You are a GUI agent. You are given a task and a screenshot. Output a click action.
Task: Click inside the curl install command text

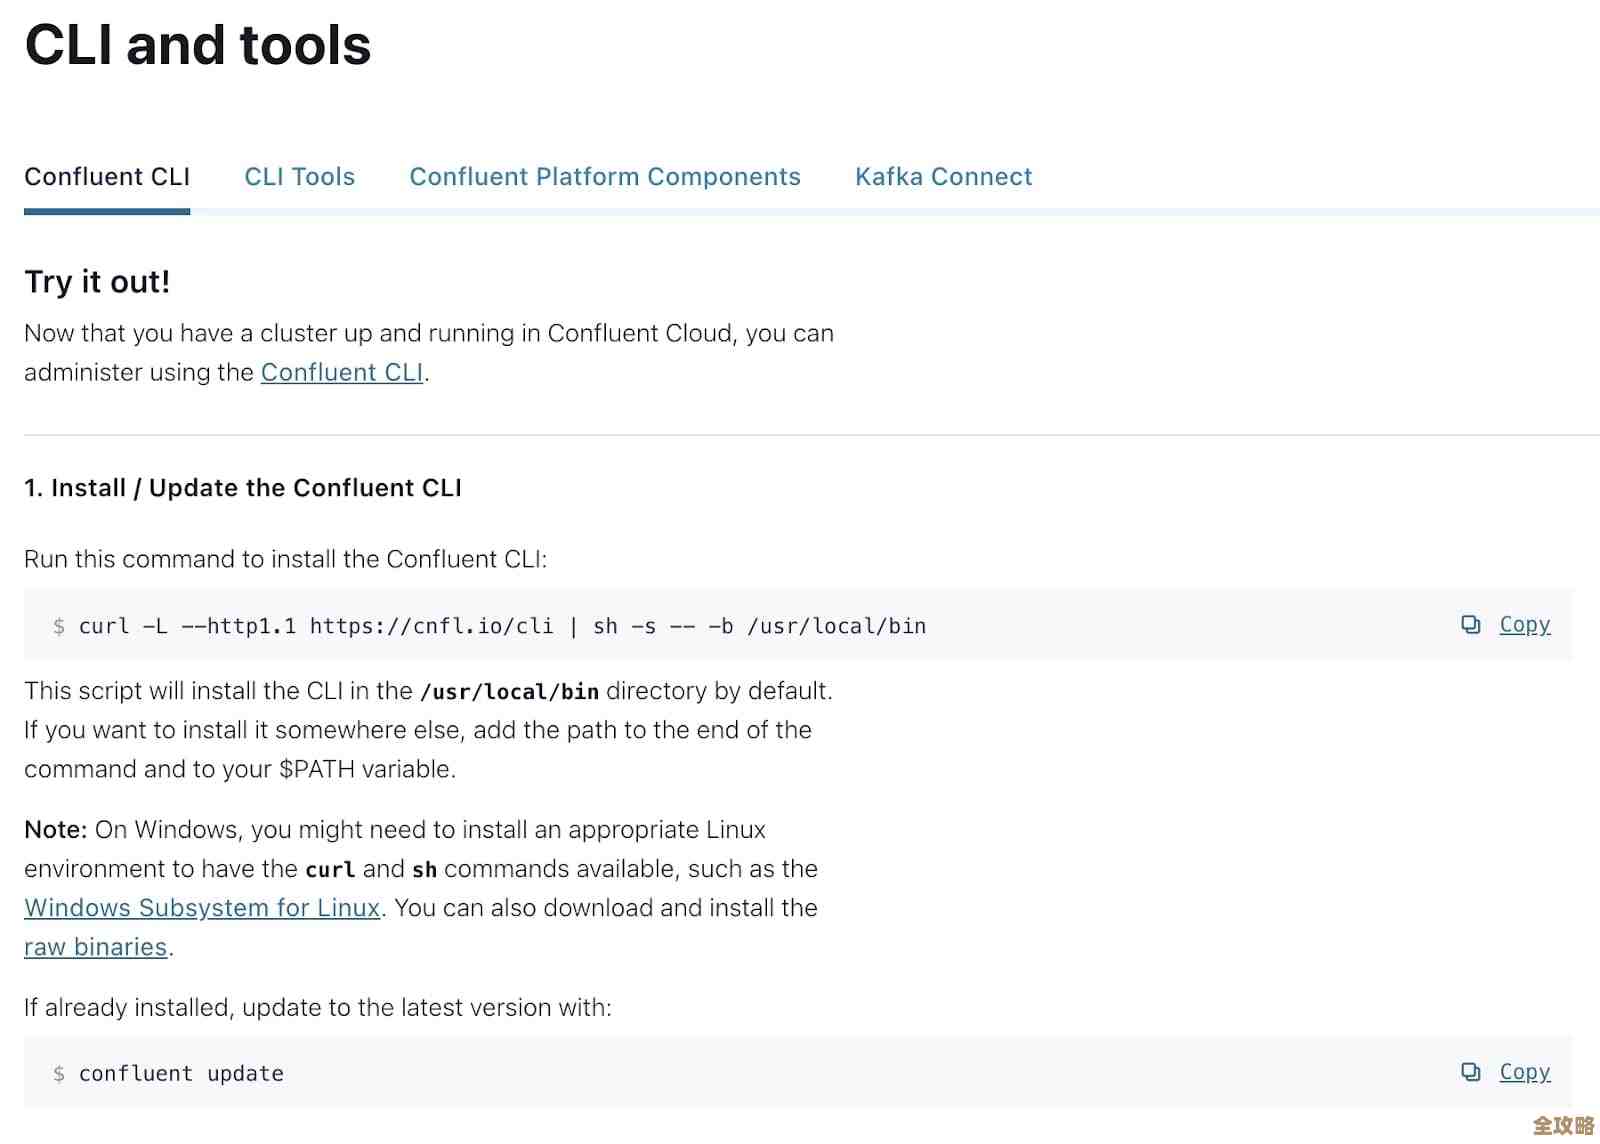coord(502,627)
